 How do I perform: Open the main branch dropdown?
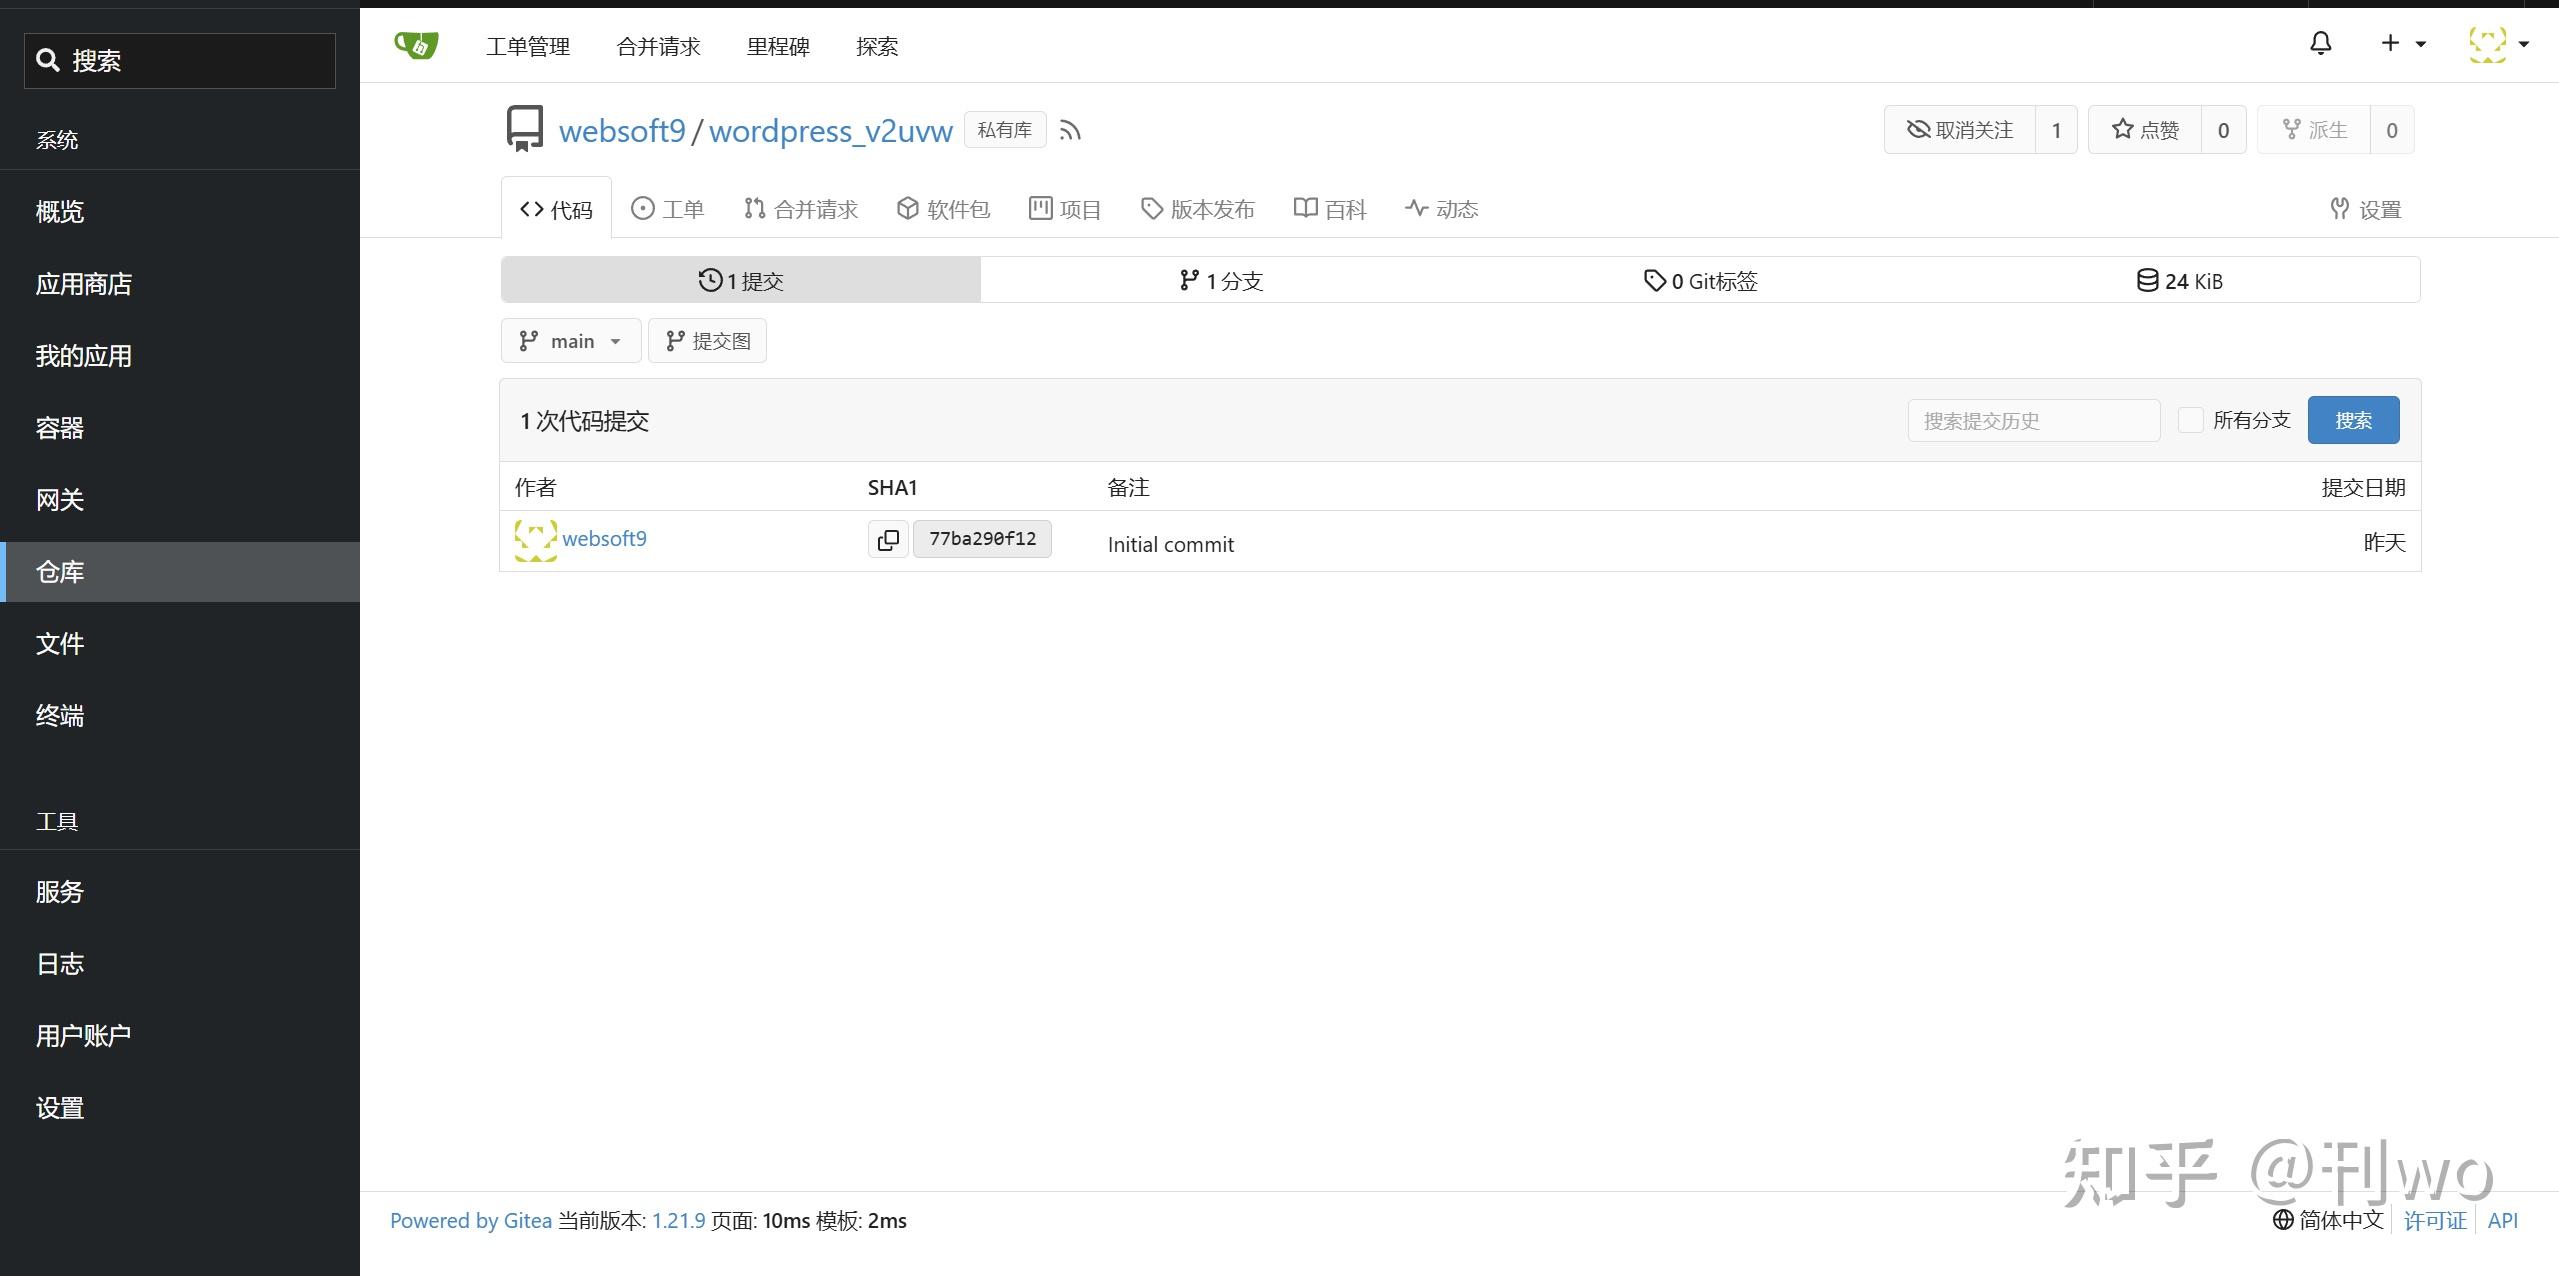[570, 340]
